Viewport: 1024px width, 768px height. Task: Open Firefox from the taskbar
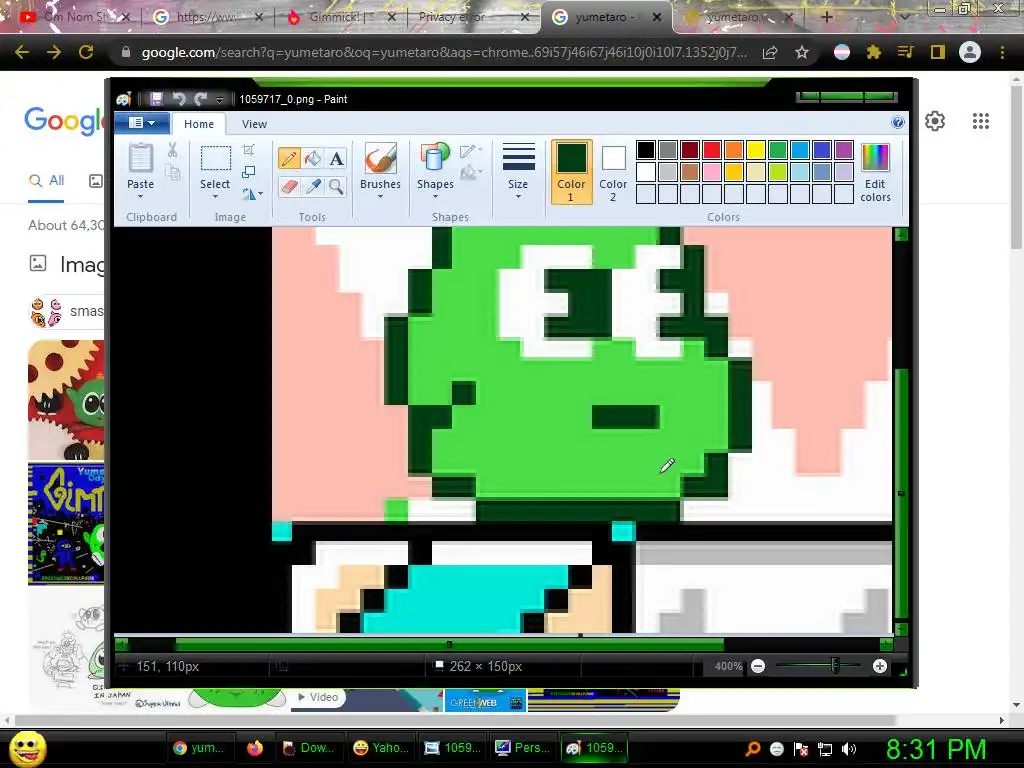[255, 748]
